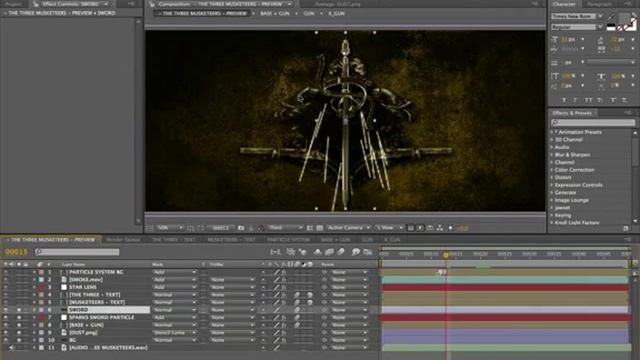Switch to the Project panel tab
The height and width of the screenshot is (360, 640).
coord(13,4)
